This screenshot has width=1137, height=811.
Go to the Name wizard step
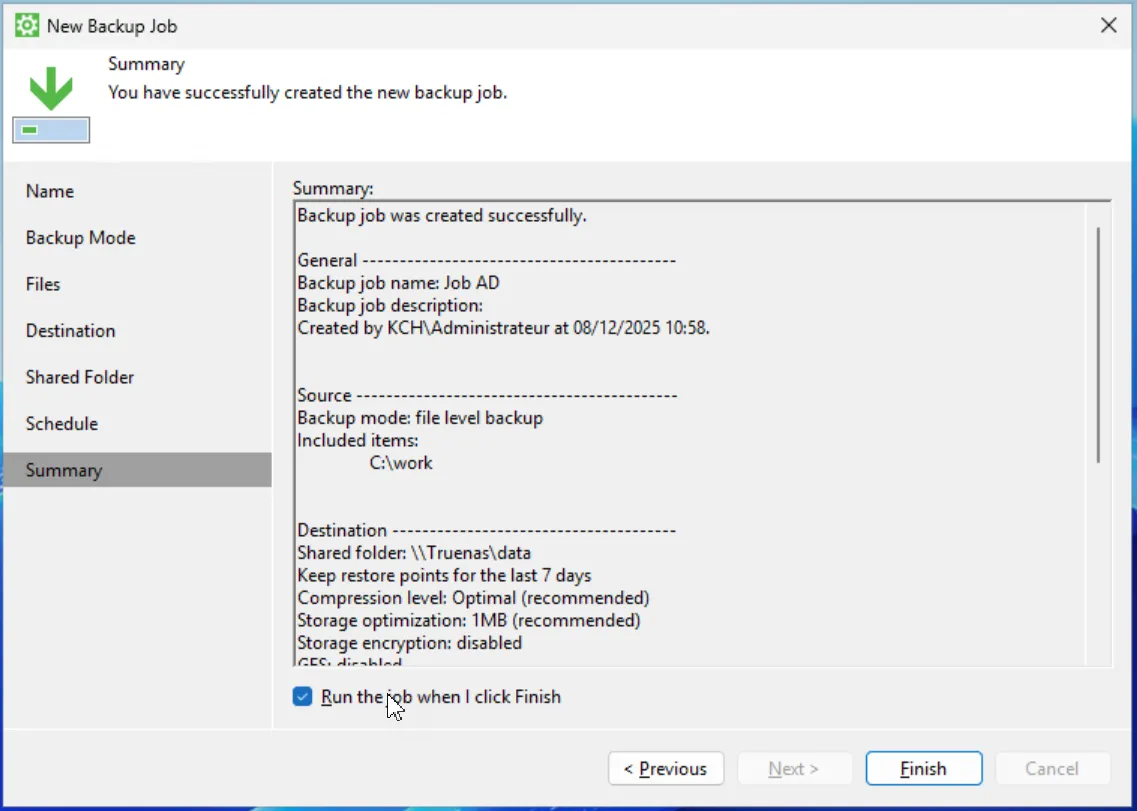coord(50,191)
